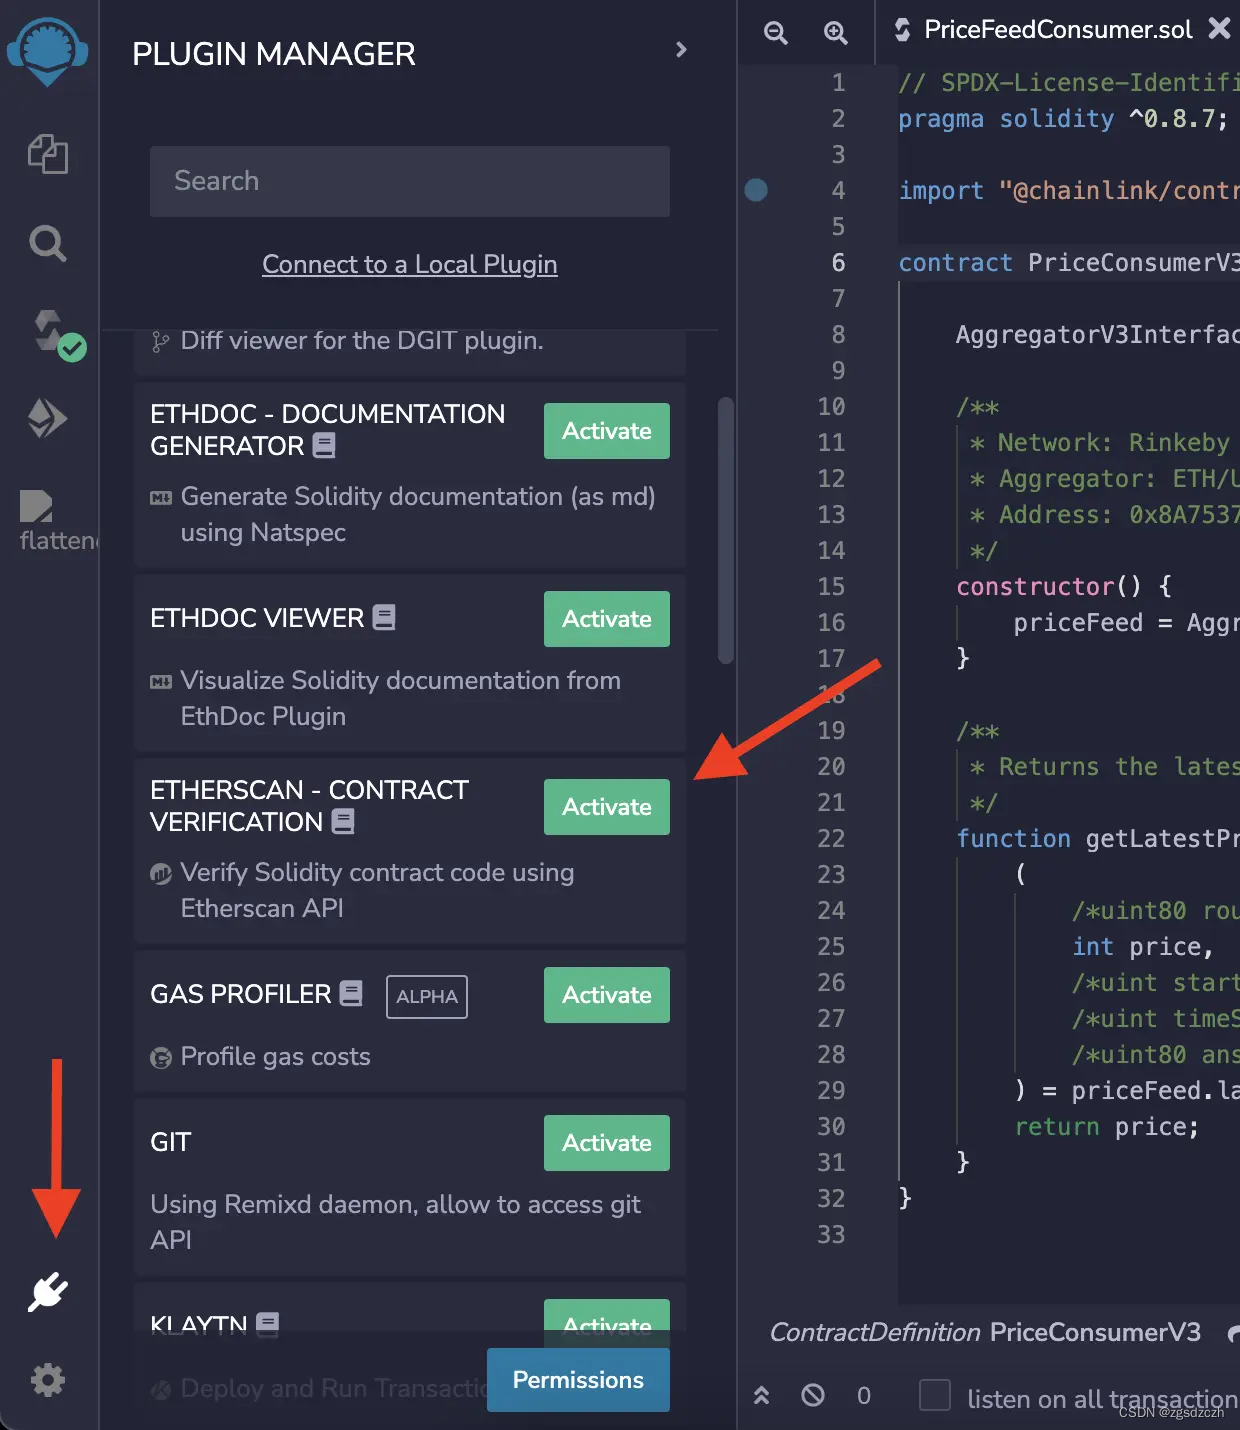
Task: Open documentation icon next to EthDoc Viewer
Action: pyautogui.click(x=384, y=617)
